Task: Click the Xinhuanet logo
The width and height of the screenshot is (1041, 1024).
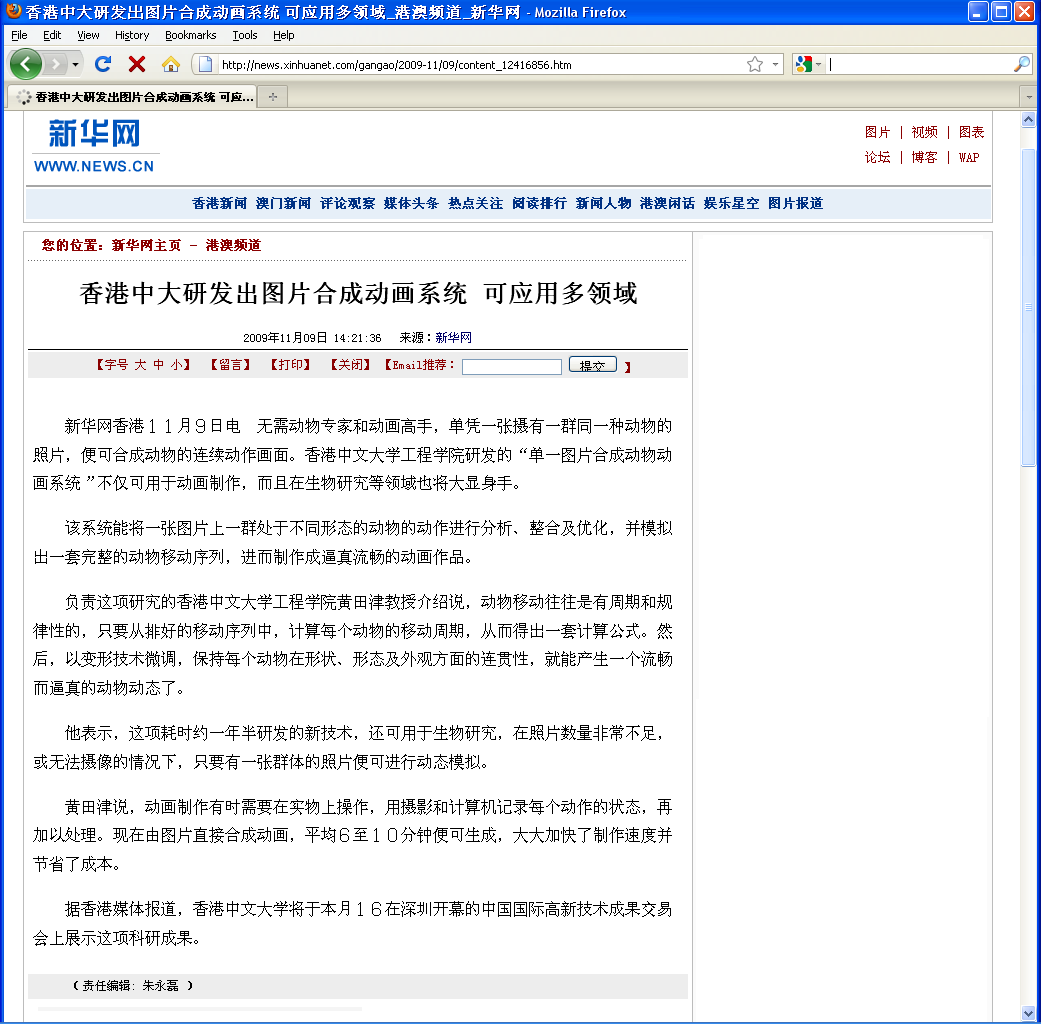Action: (x=94, y=146)
